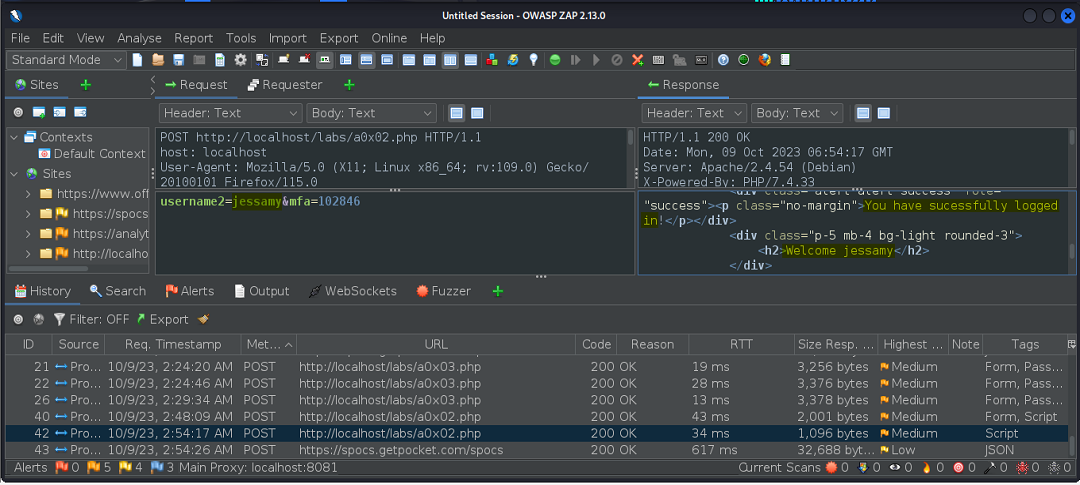This screenshot has height=485, width=1080.
Task: Click the Persist Session floppy-disk icon
Action: point(178,60)
